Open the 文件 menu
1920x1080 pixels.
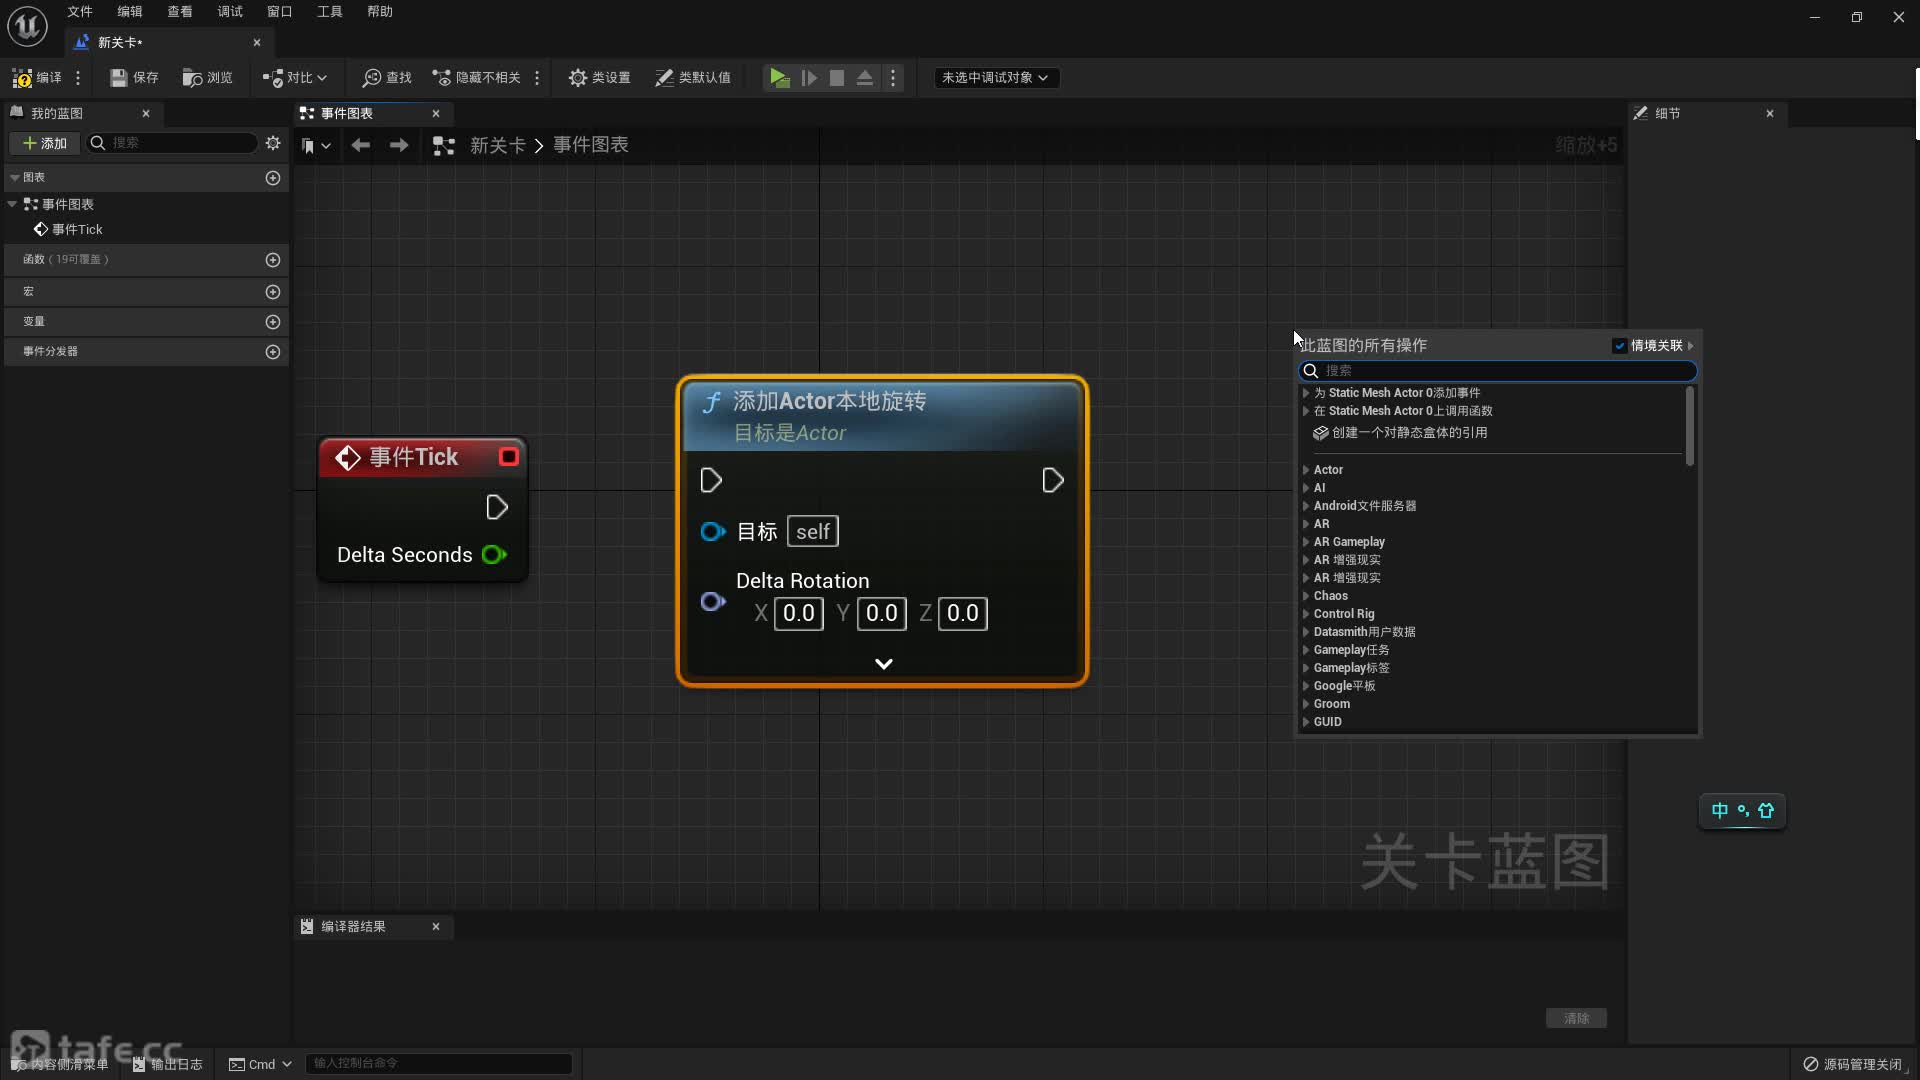coord(80,11)
